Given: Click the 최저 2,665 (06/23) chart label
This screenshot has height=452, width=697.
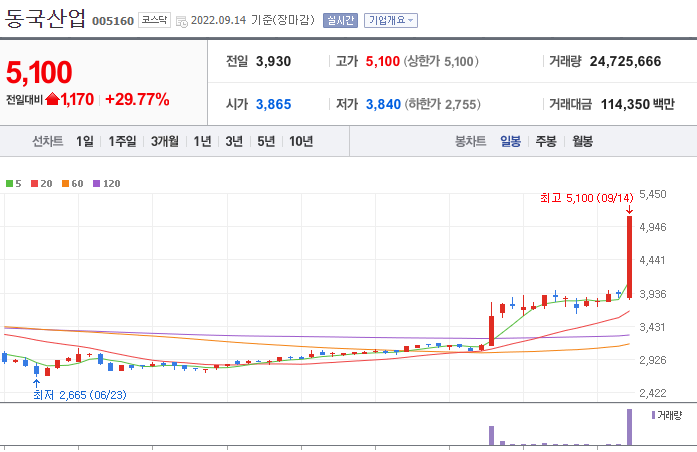Looking at the screenshot, I should point(80,395).
